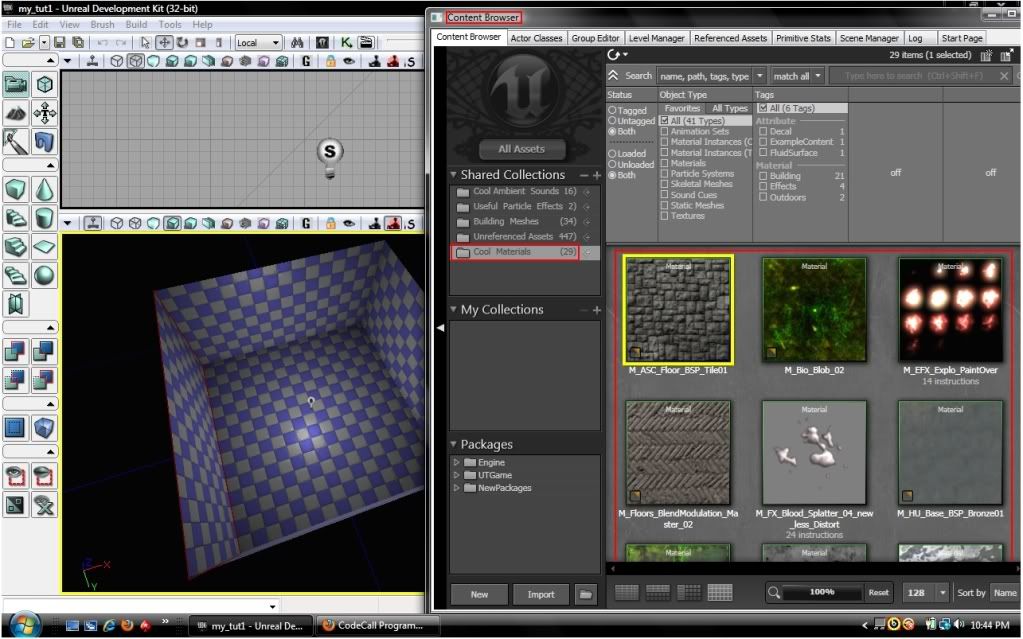
Task: Select the Cone brush builder
Action: [44, 190]
